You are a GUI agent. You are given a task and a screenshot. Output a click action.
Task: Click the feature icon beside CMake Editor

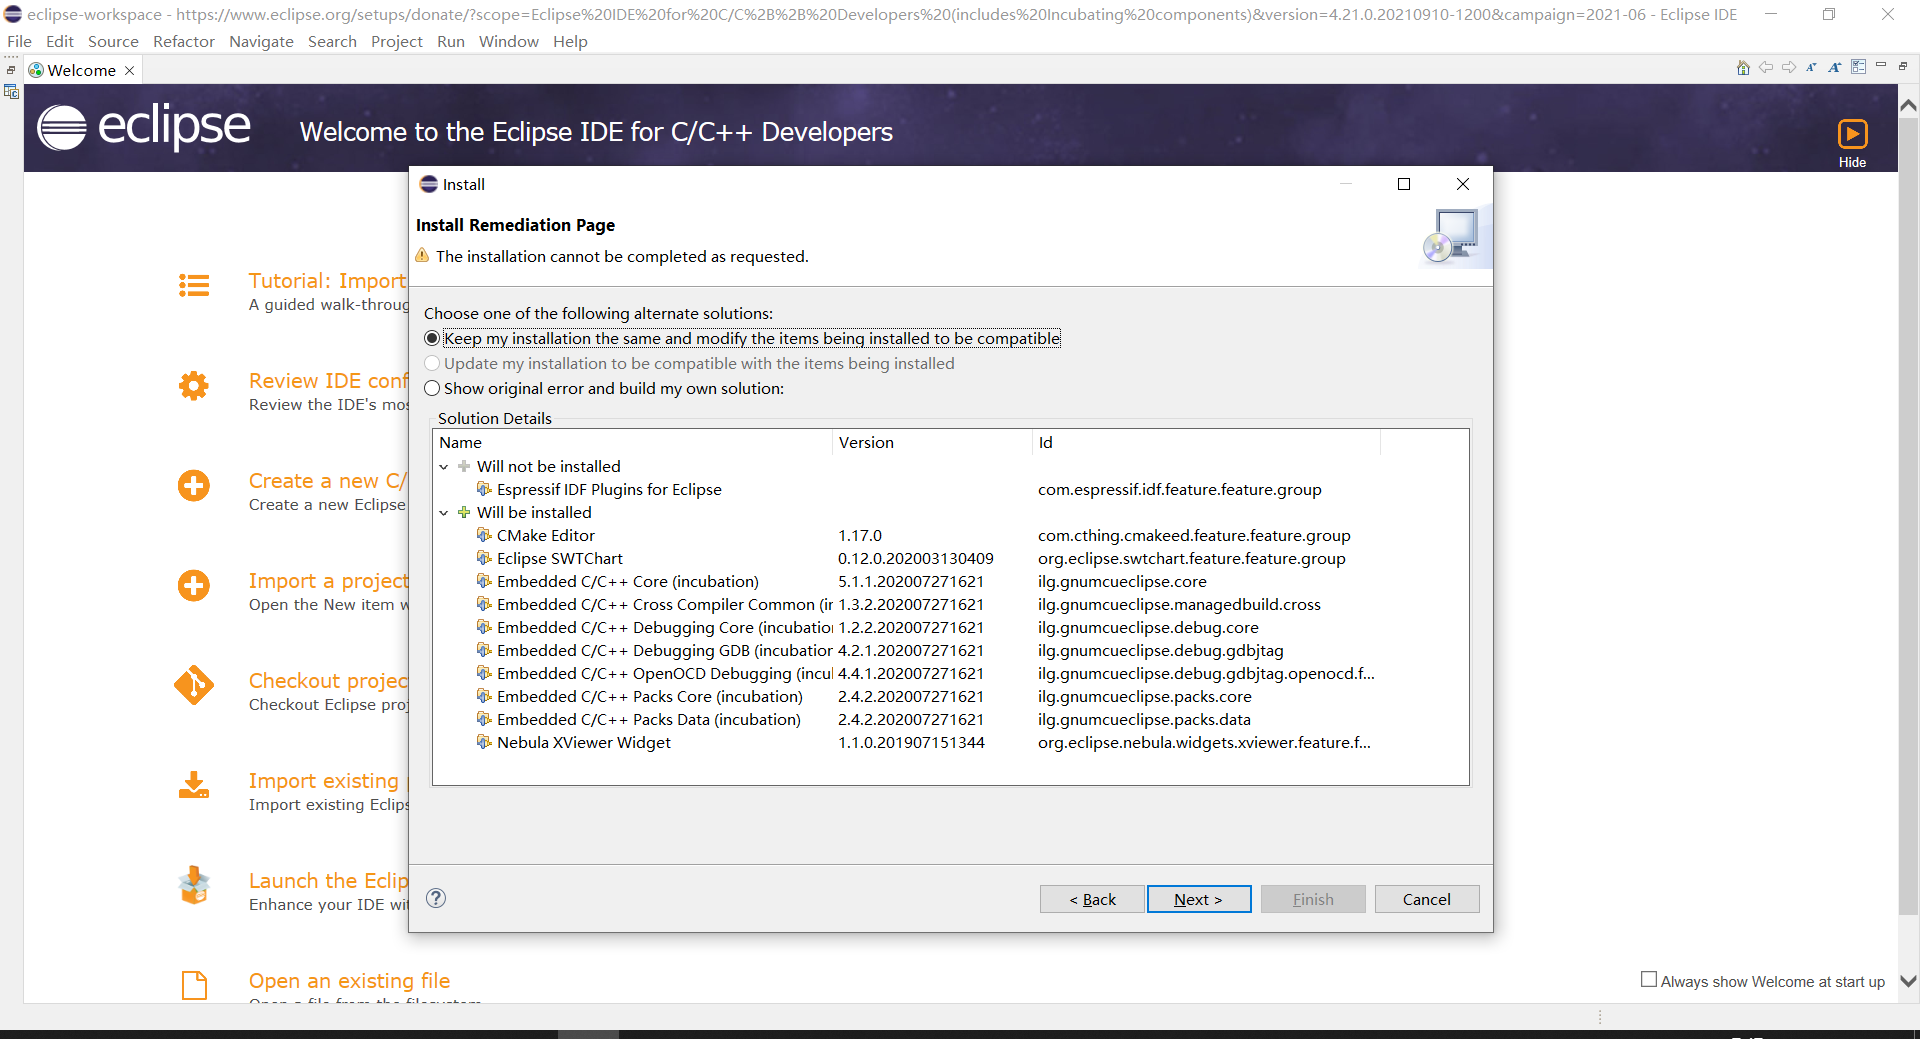(x=484, y=535)
